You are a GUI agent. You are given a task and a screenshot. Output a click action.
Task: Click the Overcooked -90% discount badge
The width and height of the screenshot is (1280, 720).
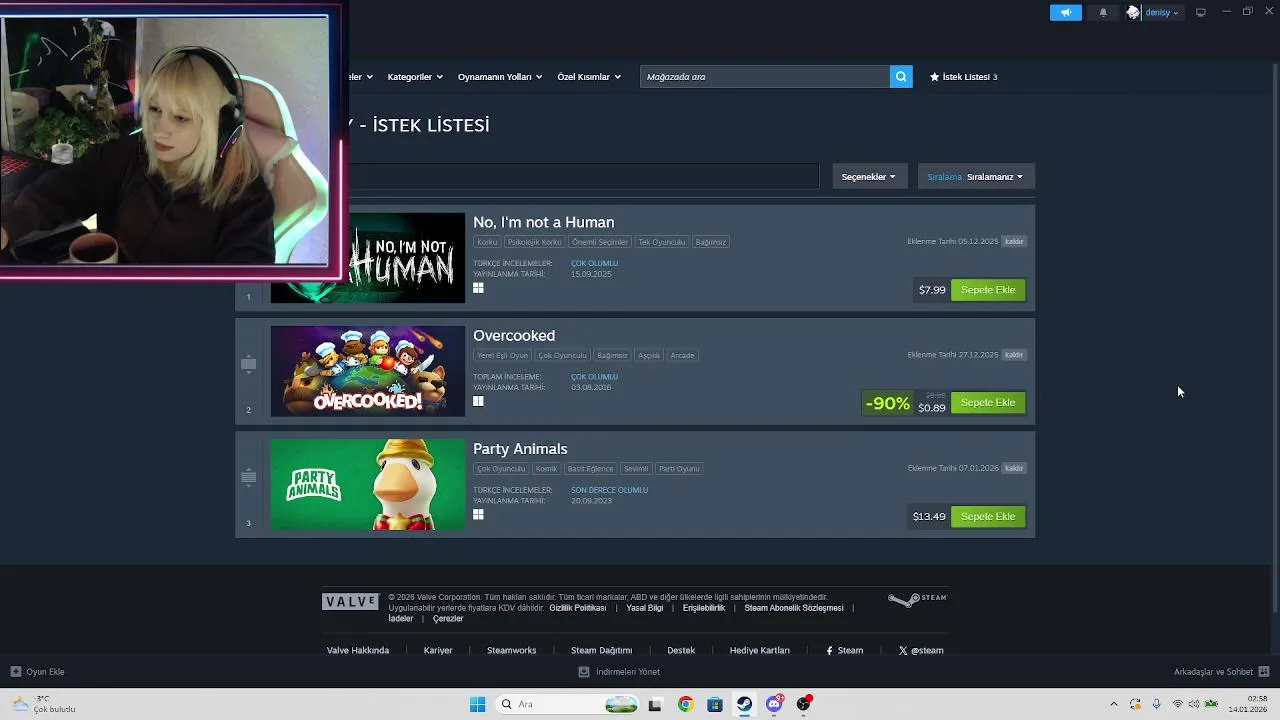[887, 403]
